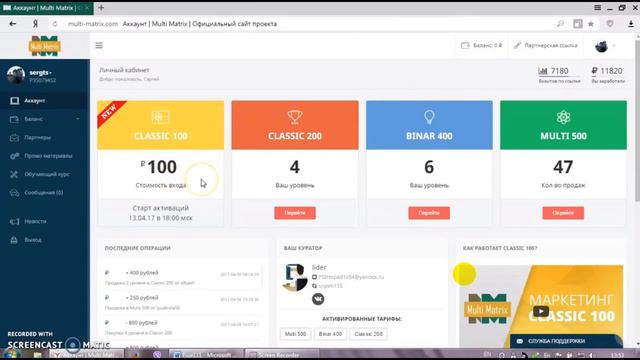The height and width of the screenshot is (360, 640).
Task: Click the browser shield protection icon
Action: (610, 24)
